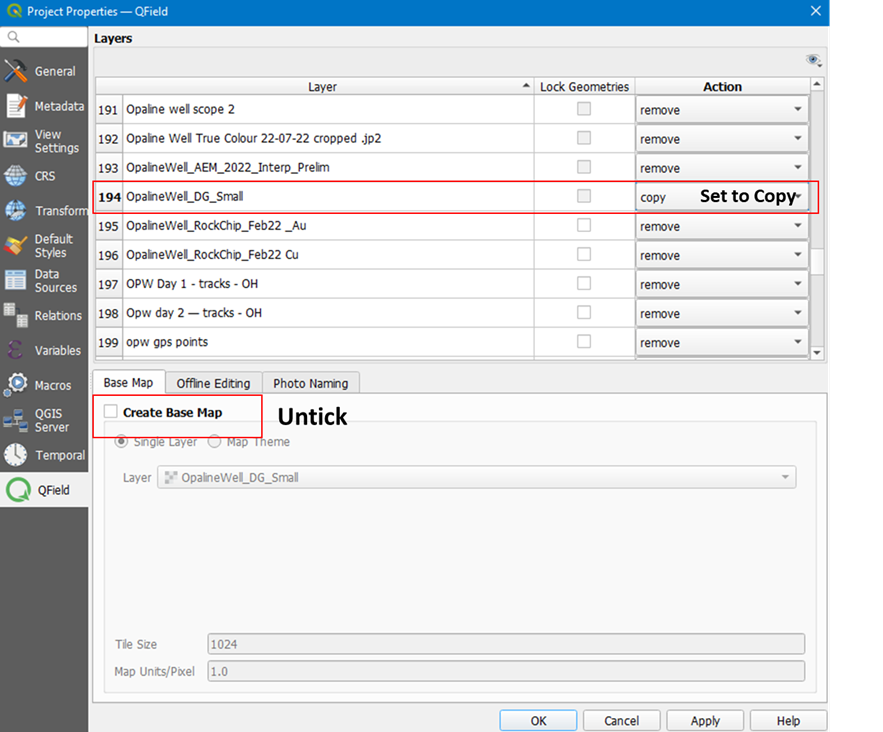The height and width of the screenshot is (732, 883).
Task: Click scrollbar up arrow in layers table
Action: (817, 84)
